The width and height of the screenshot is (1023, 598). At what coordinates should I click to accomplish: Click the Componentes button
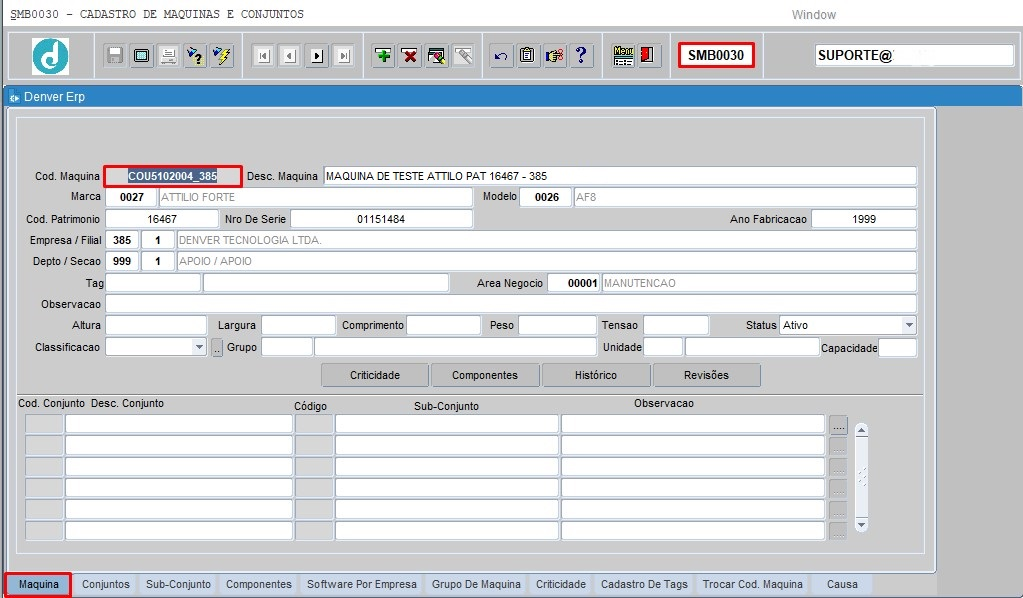click(485, 375)
